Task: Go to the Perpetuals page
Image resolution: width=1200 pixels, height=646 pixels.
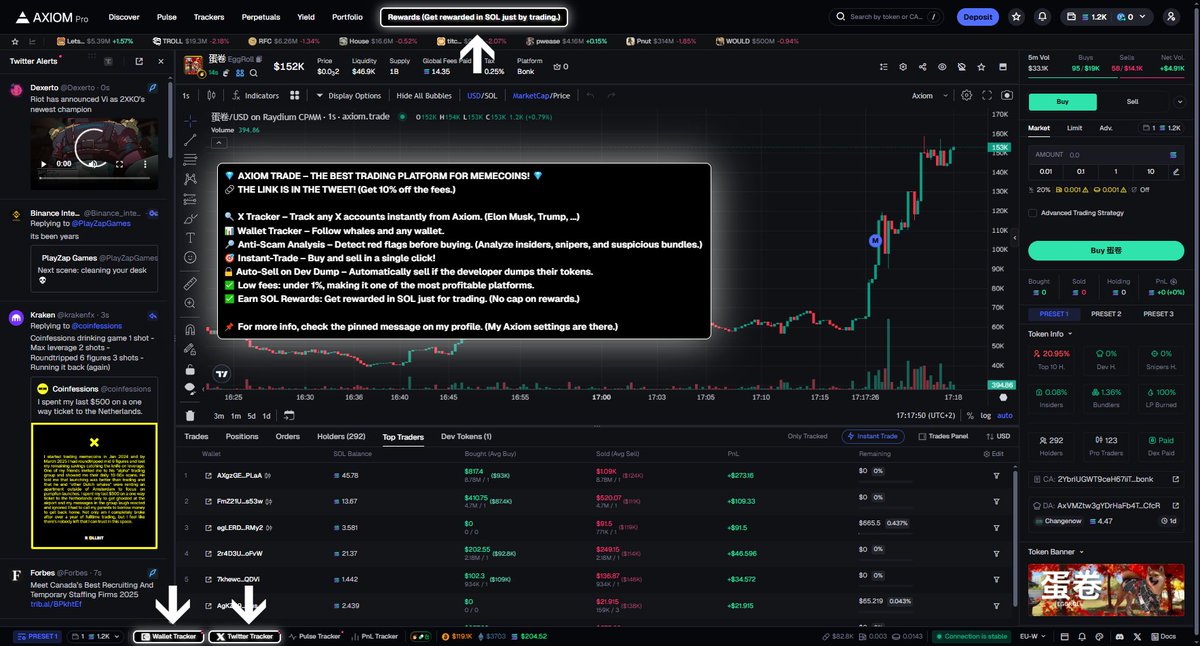Action: coord(261,17)
